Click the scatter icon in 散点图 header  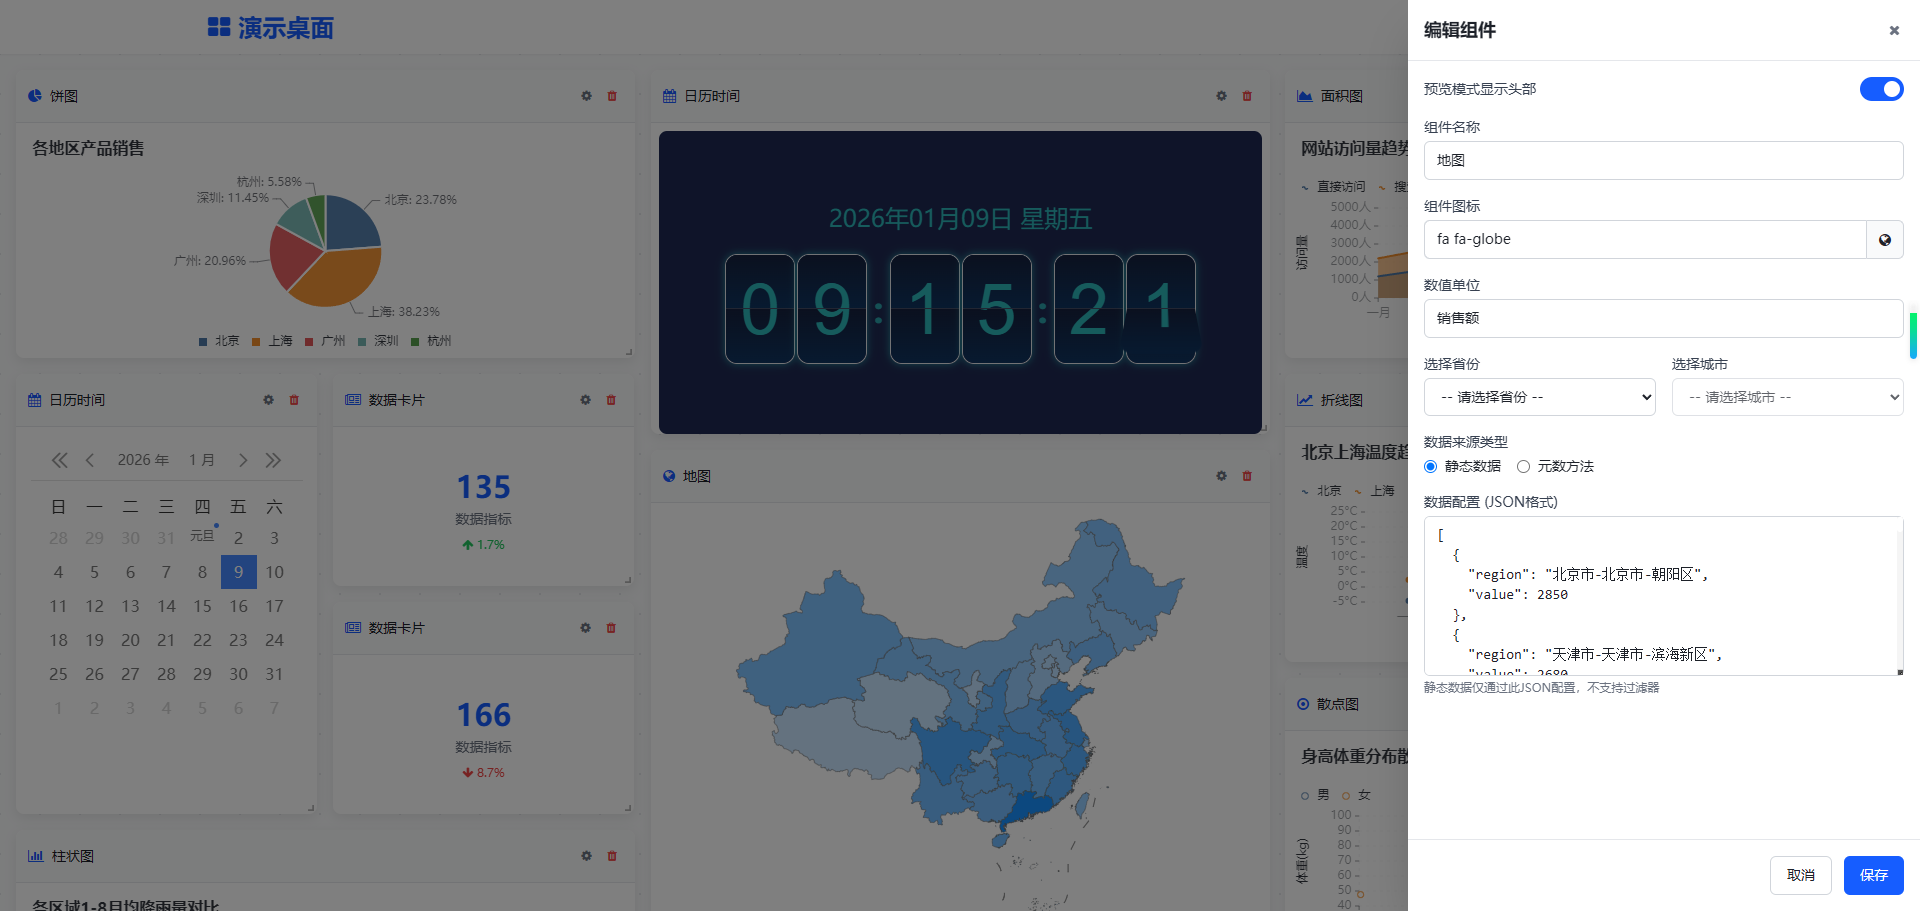pyautogui.click(x=1302, y=703)
